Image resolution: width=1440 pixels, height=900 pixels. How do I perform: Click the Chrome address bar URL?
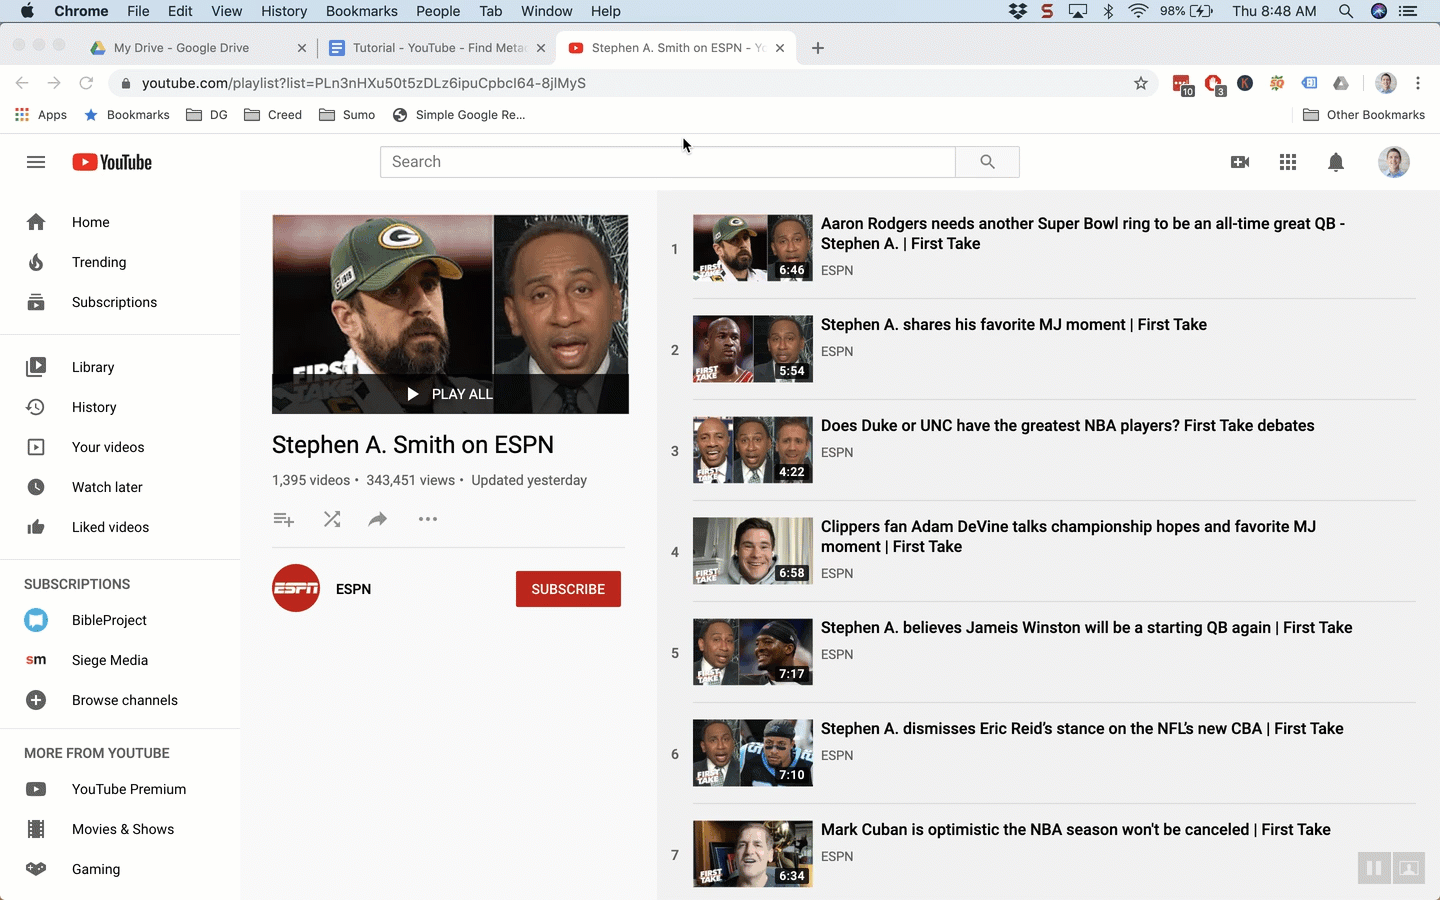point(364,83)
